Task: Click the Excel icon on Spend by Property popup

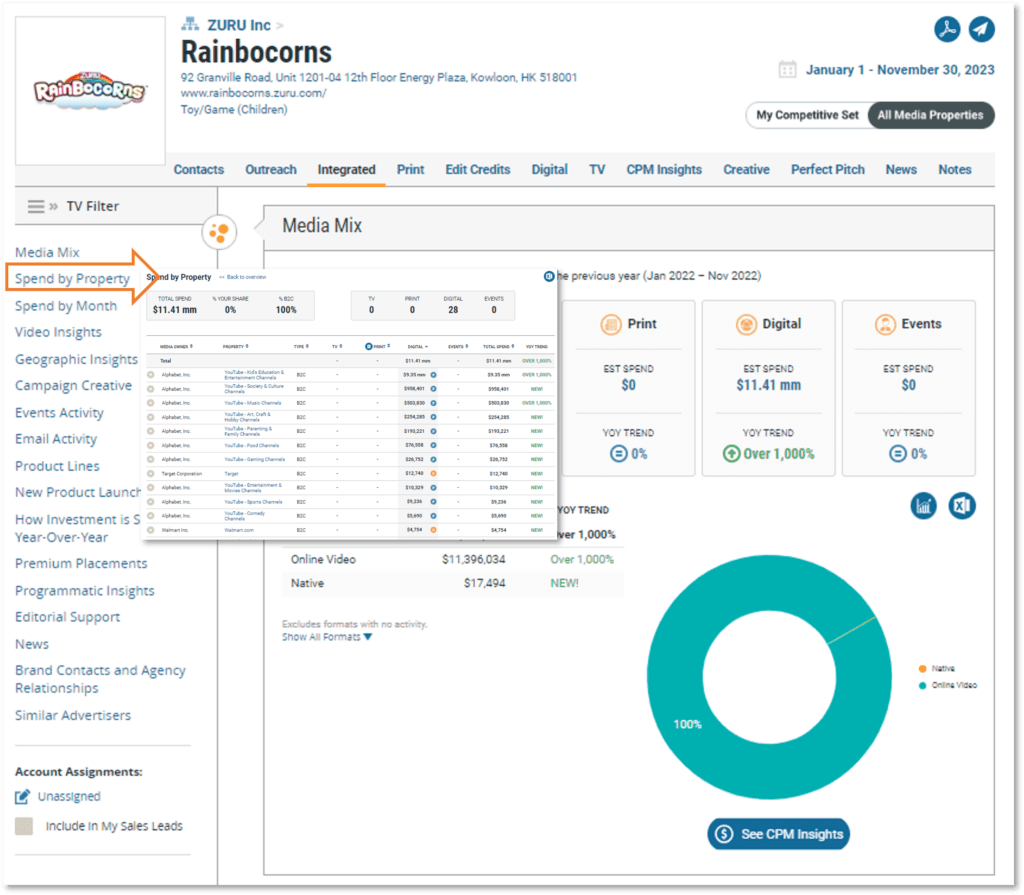Action: point(549,276)
